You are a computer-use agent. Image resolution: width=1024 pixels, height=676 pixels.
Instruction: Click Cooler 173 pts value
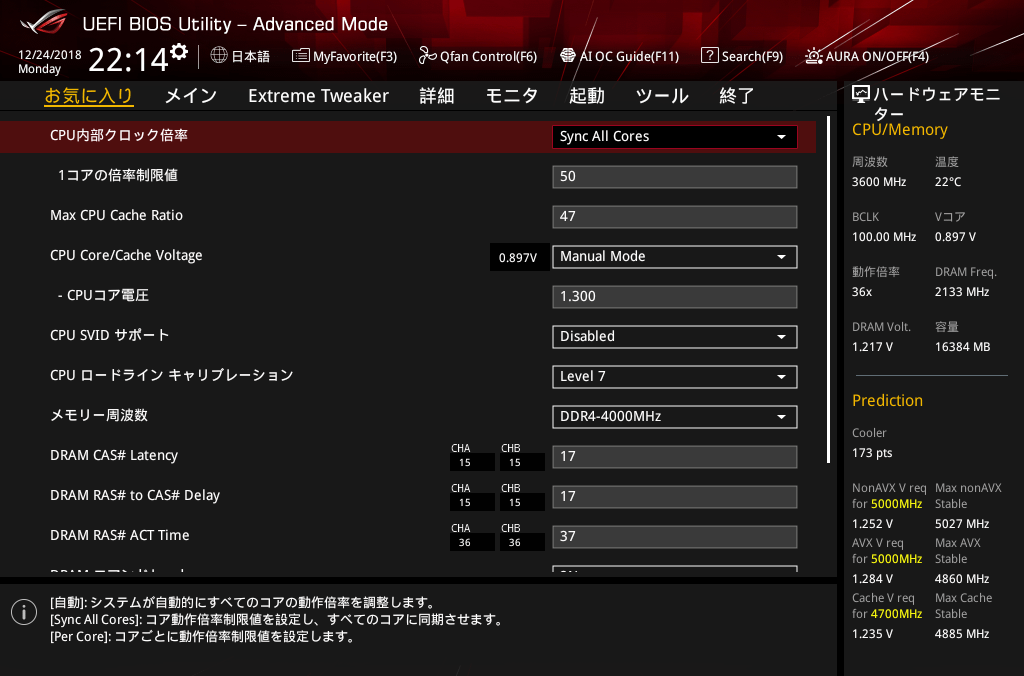[x=872, y=453]
